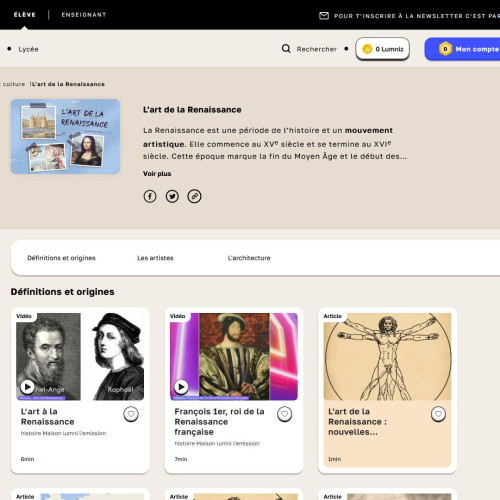This screenshot has height=500, width=500.
Task: Play the L'art à la Renaissance video
Action: (27, 387)
